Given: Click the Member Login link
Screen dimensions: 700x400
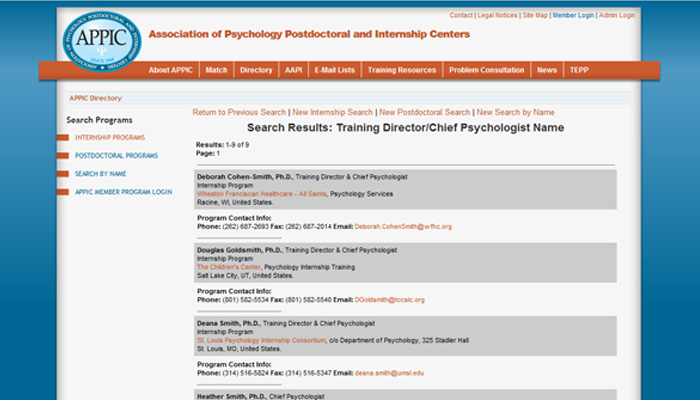Looking at the screenshot, I should 573,15.
